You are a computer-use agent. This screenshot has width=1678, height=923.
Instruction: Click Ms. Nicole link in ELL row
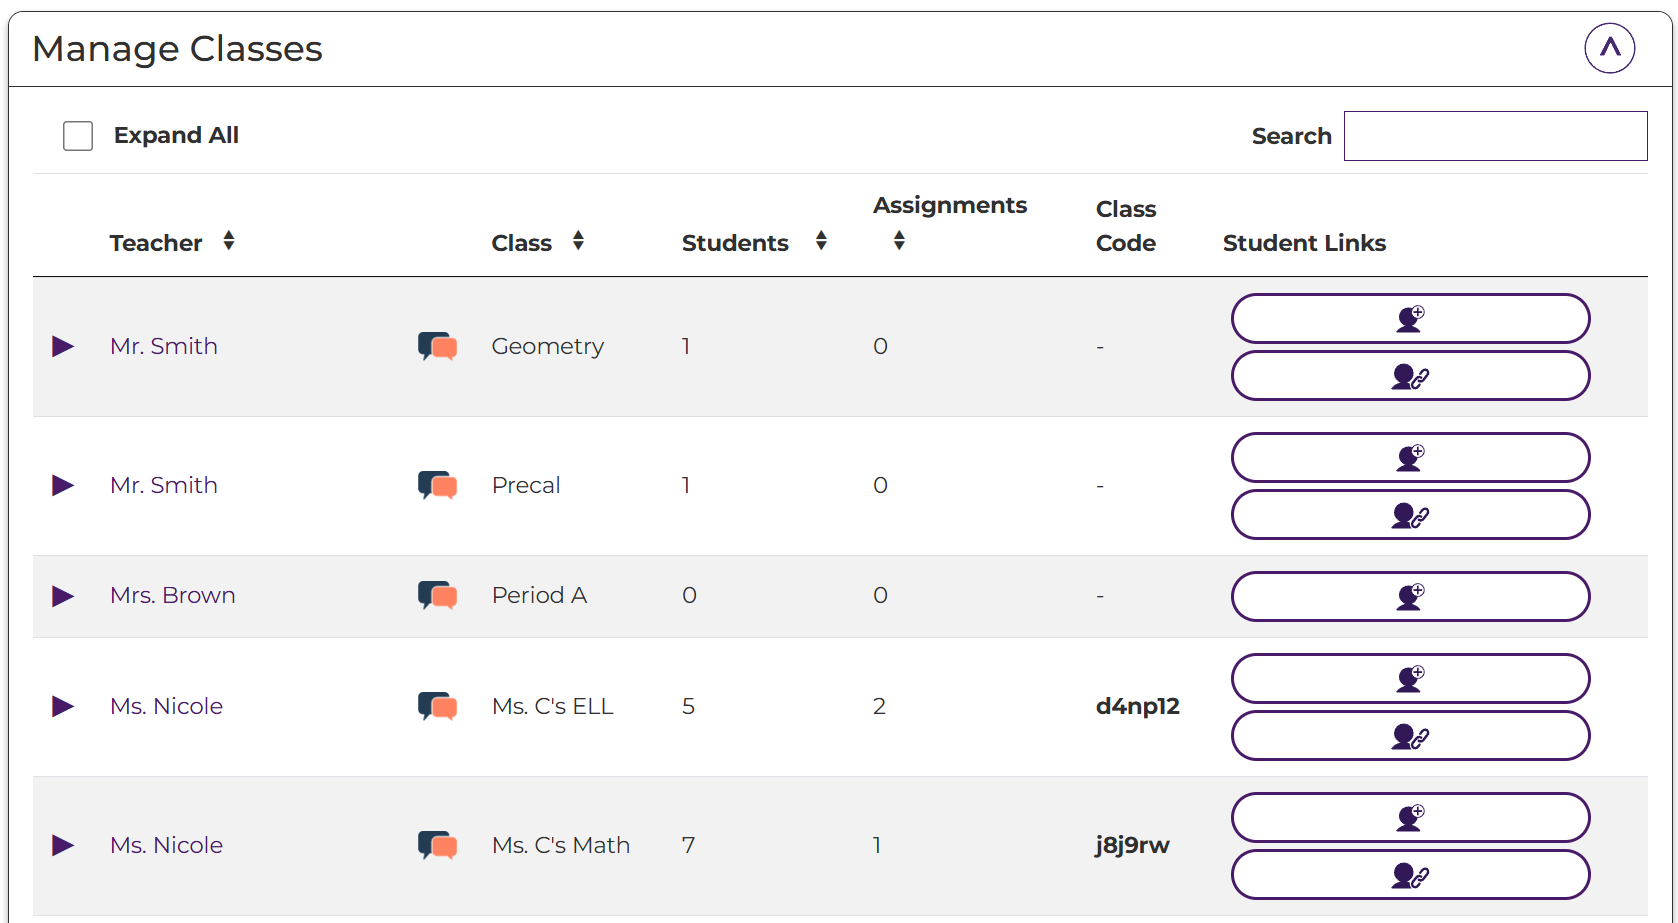(166, 706)
